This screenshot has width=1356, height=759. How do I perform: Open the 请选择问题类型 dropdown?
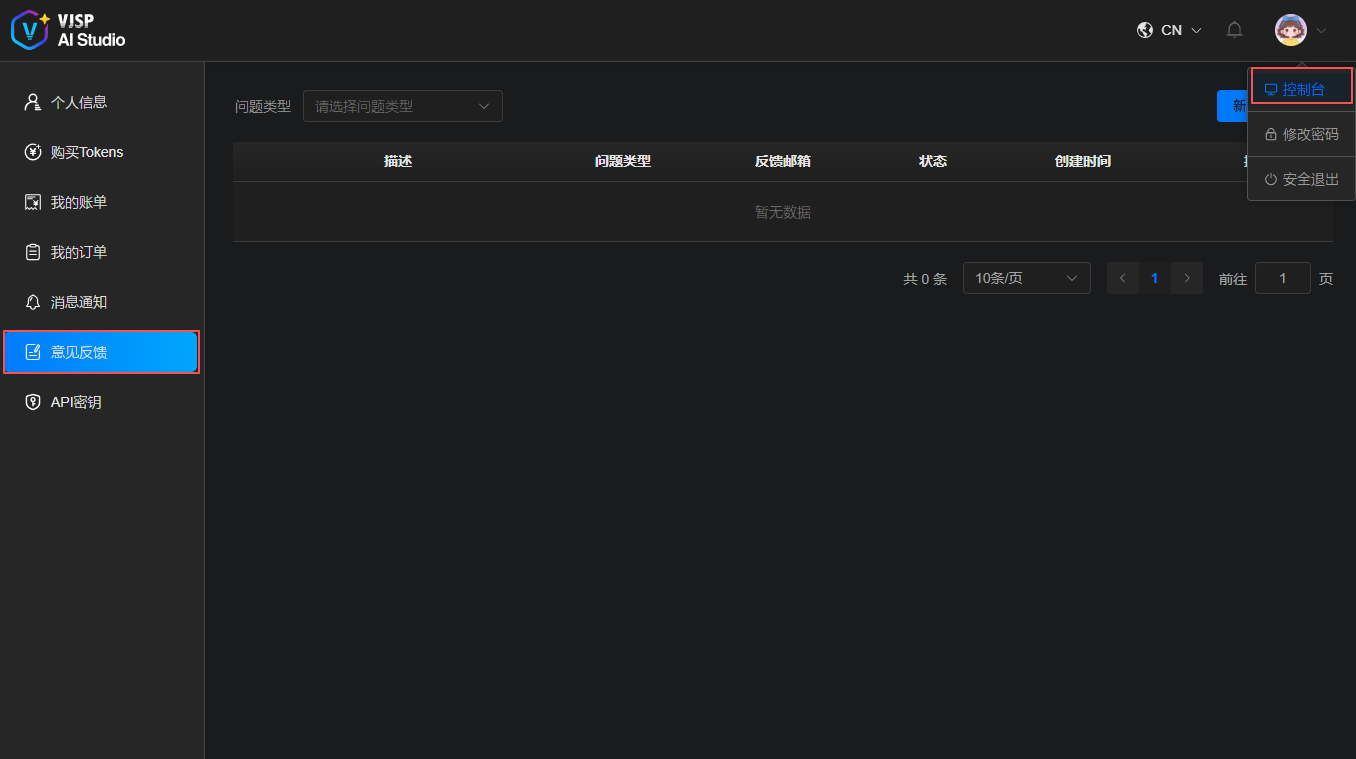point(402,106)
